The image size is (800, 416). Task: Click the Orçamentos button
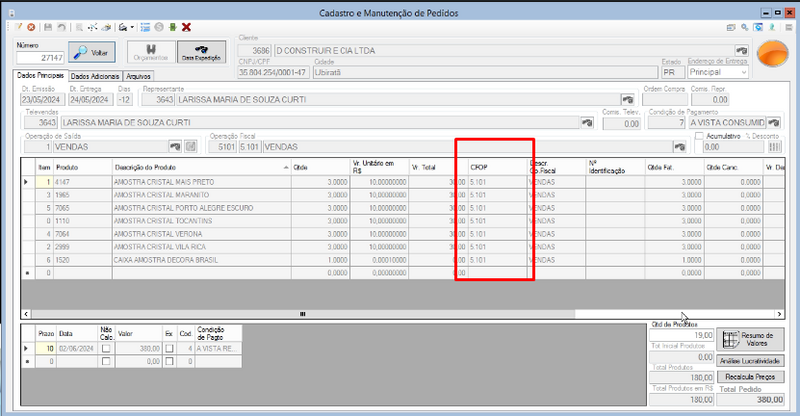click(151, 52)
